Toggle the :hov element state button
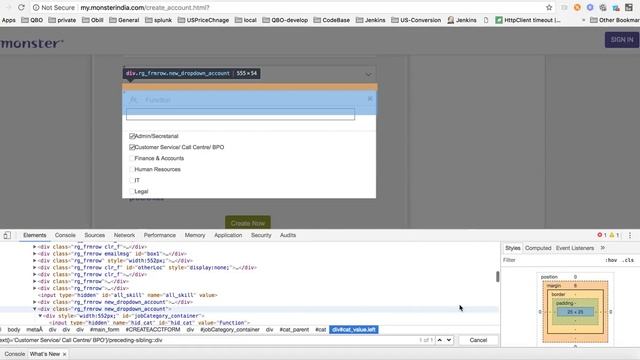Viewport: 640px width, 360px height. (x=611, y=260)
